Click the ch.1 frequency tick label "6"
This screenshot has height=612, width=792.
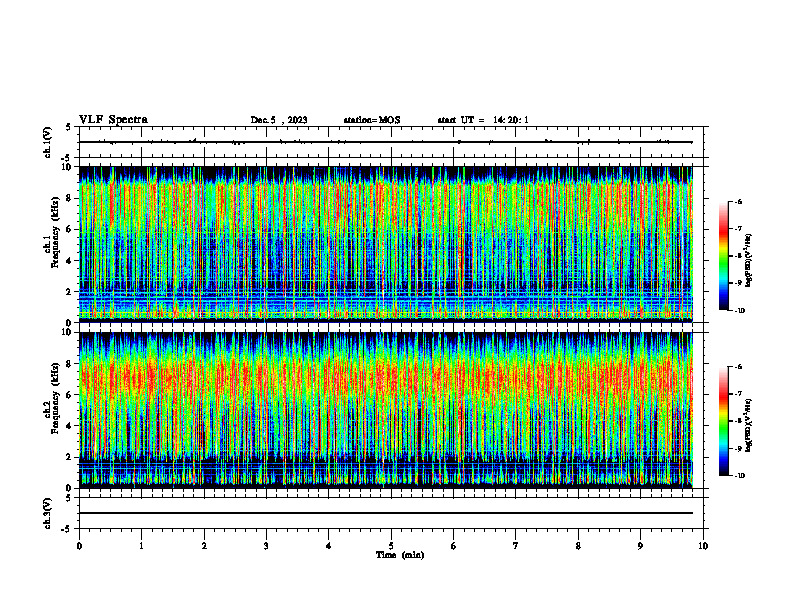click(x=70, y=229)
